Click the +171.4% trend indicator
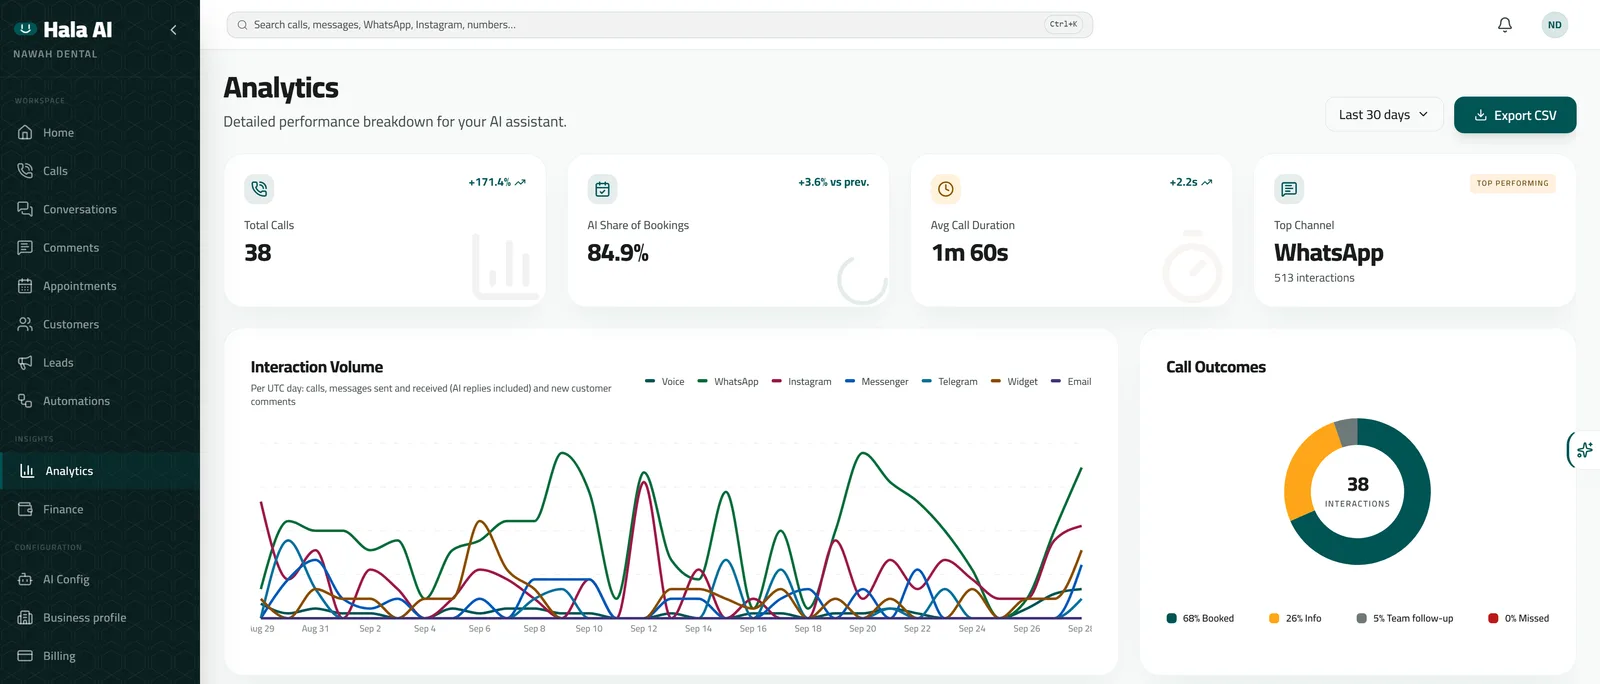The image size is (1600, 684). click(x=497, y=182)
